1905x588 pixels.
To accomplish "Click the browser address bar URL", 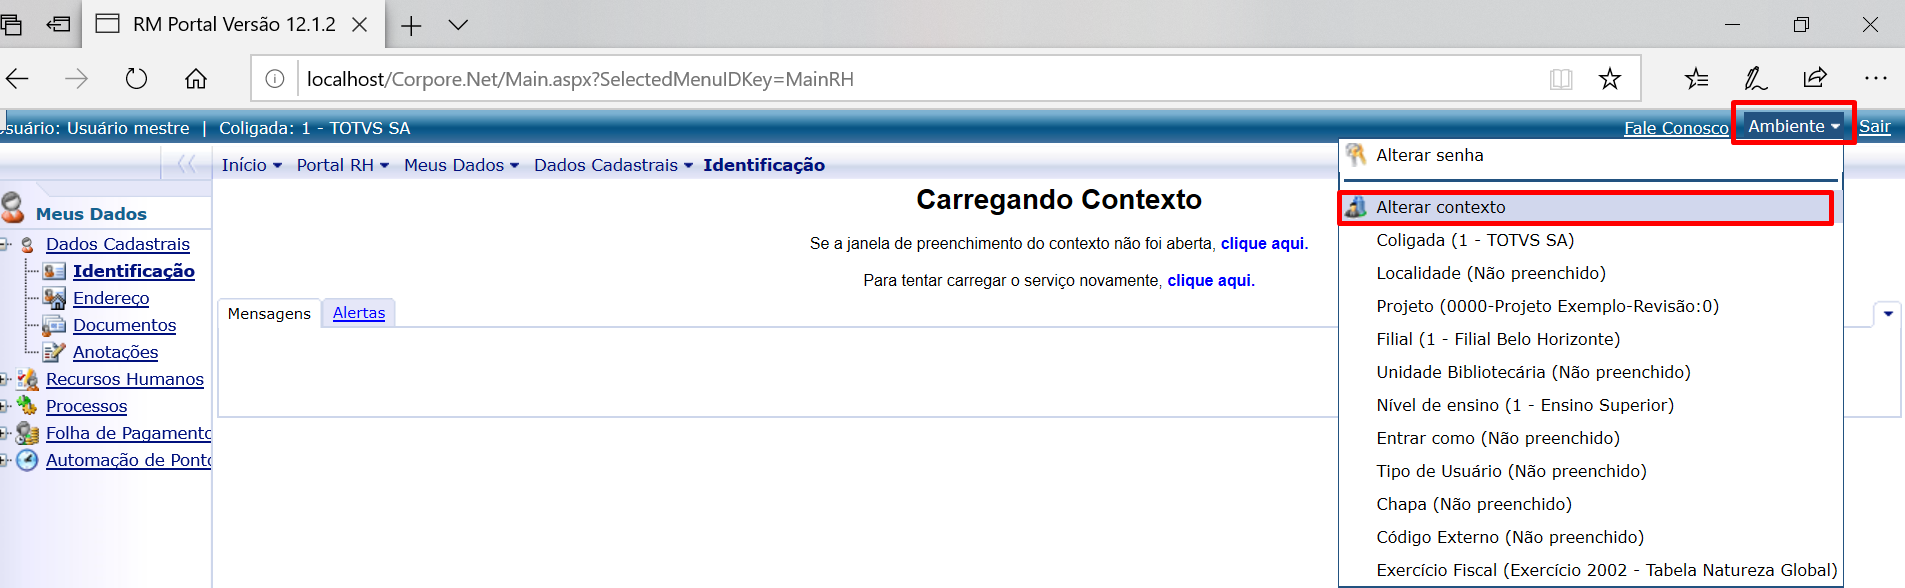I will pos(580,79).
